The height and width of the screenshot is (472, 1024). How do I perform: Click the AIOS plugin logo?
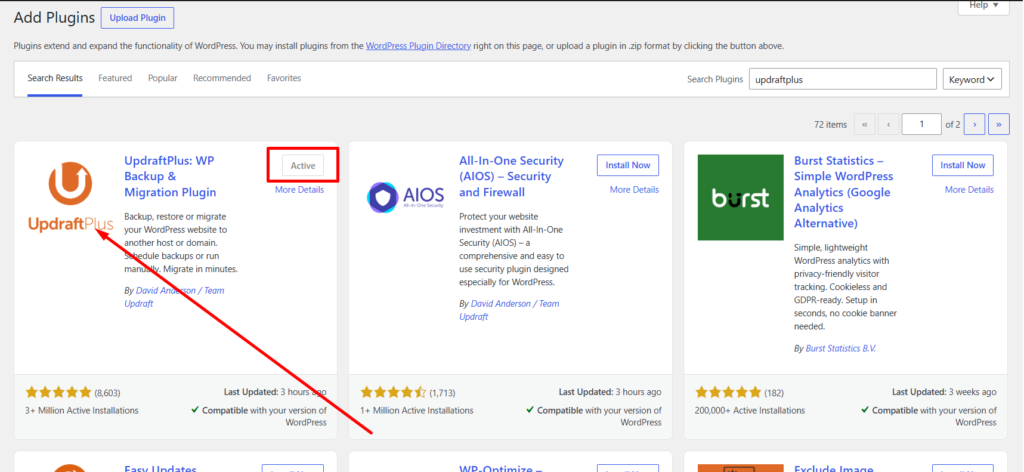tap(406, 197)
